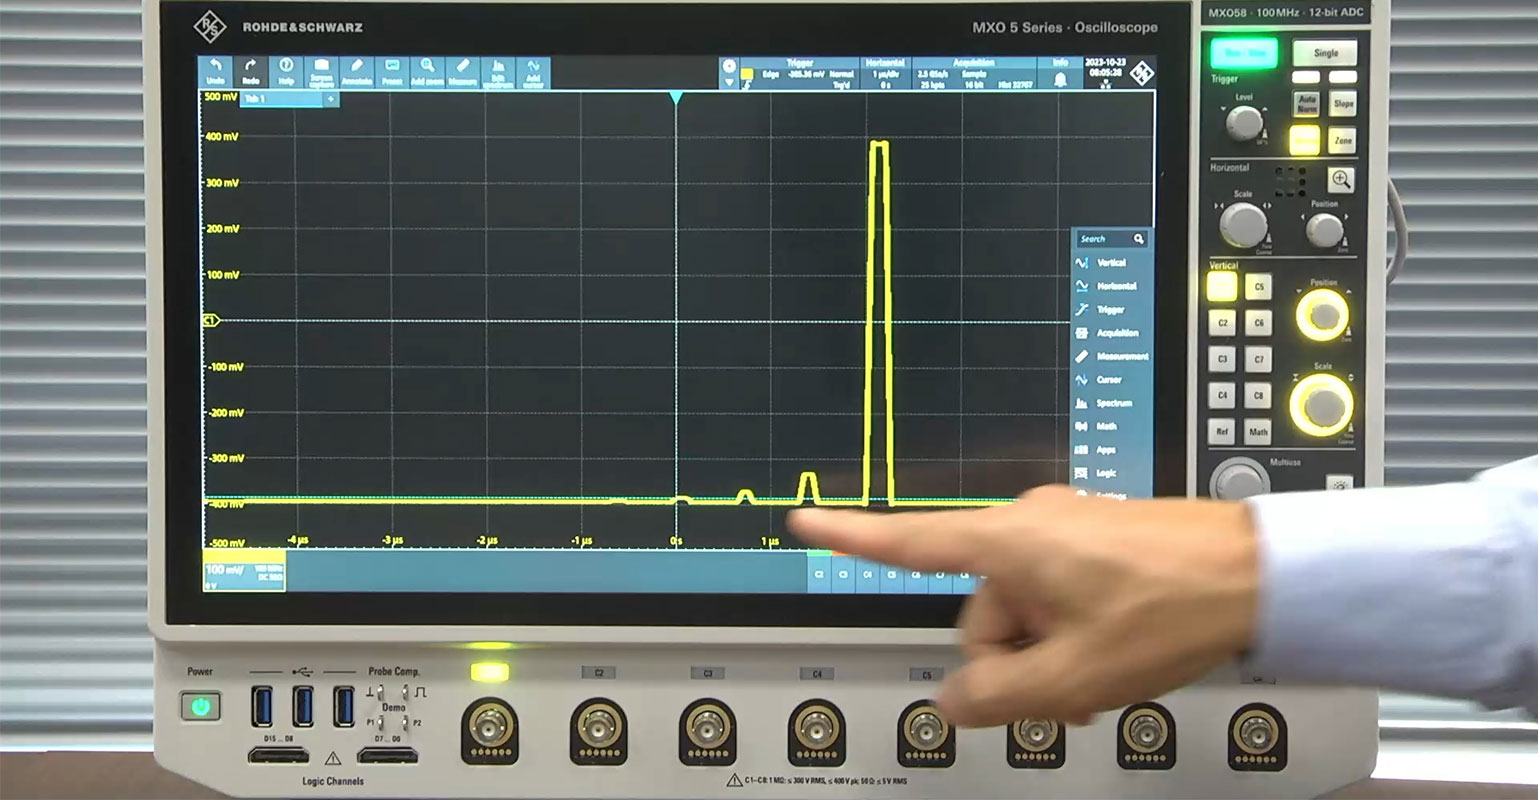Toggle channel C2 on in bottom bar

coord(819,574)
